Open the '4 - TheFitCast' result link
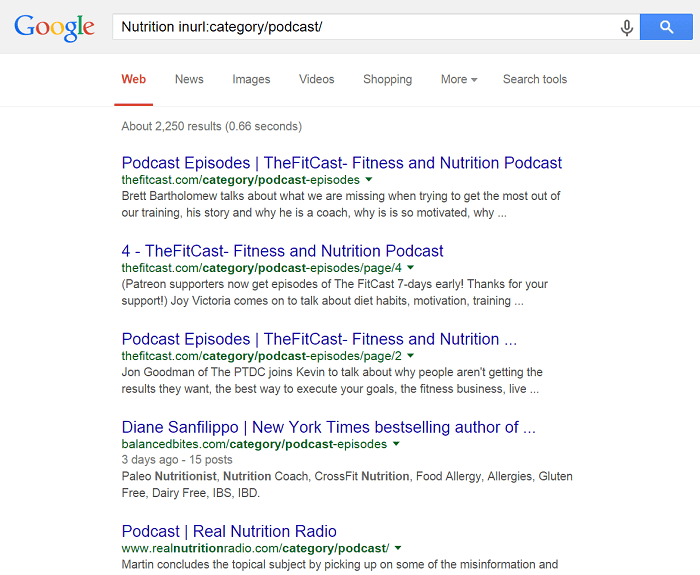 282,251
